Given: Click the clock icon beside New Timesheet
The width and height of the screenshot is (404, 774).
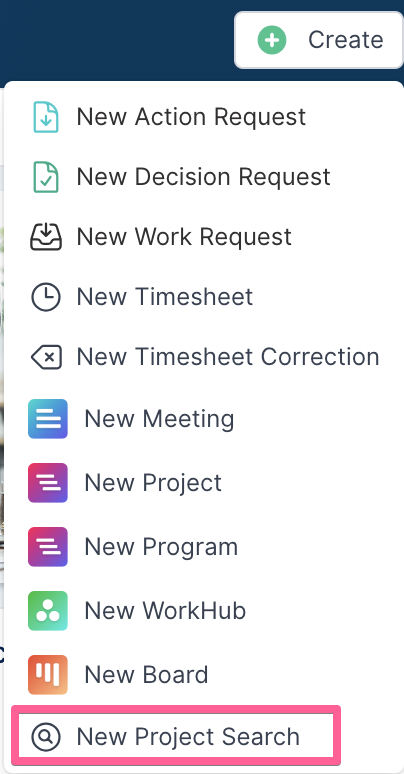Looking at the screenshot, I should (x=46, y=297).
